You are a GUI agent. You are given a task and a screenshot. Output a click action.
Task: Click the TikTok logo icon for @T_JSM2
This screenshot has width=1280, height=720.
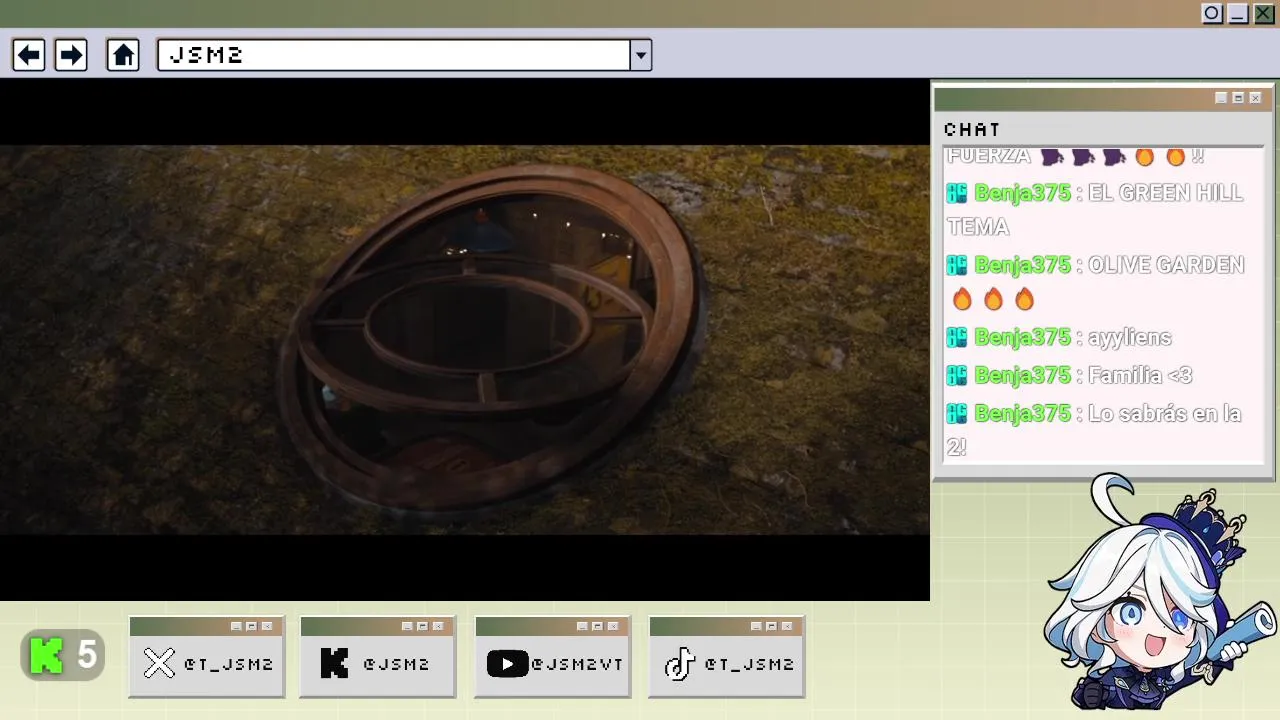[x=680, y=663]
